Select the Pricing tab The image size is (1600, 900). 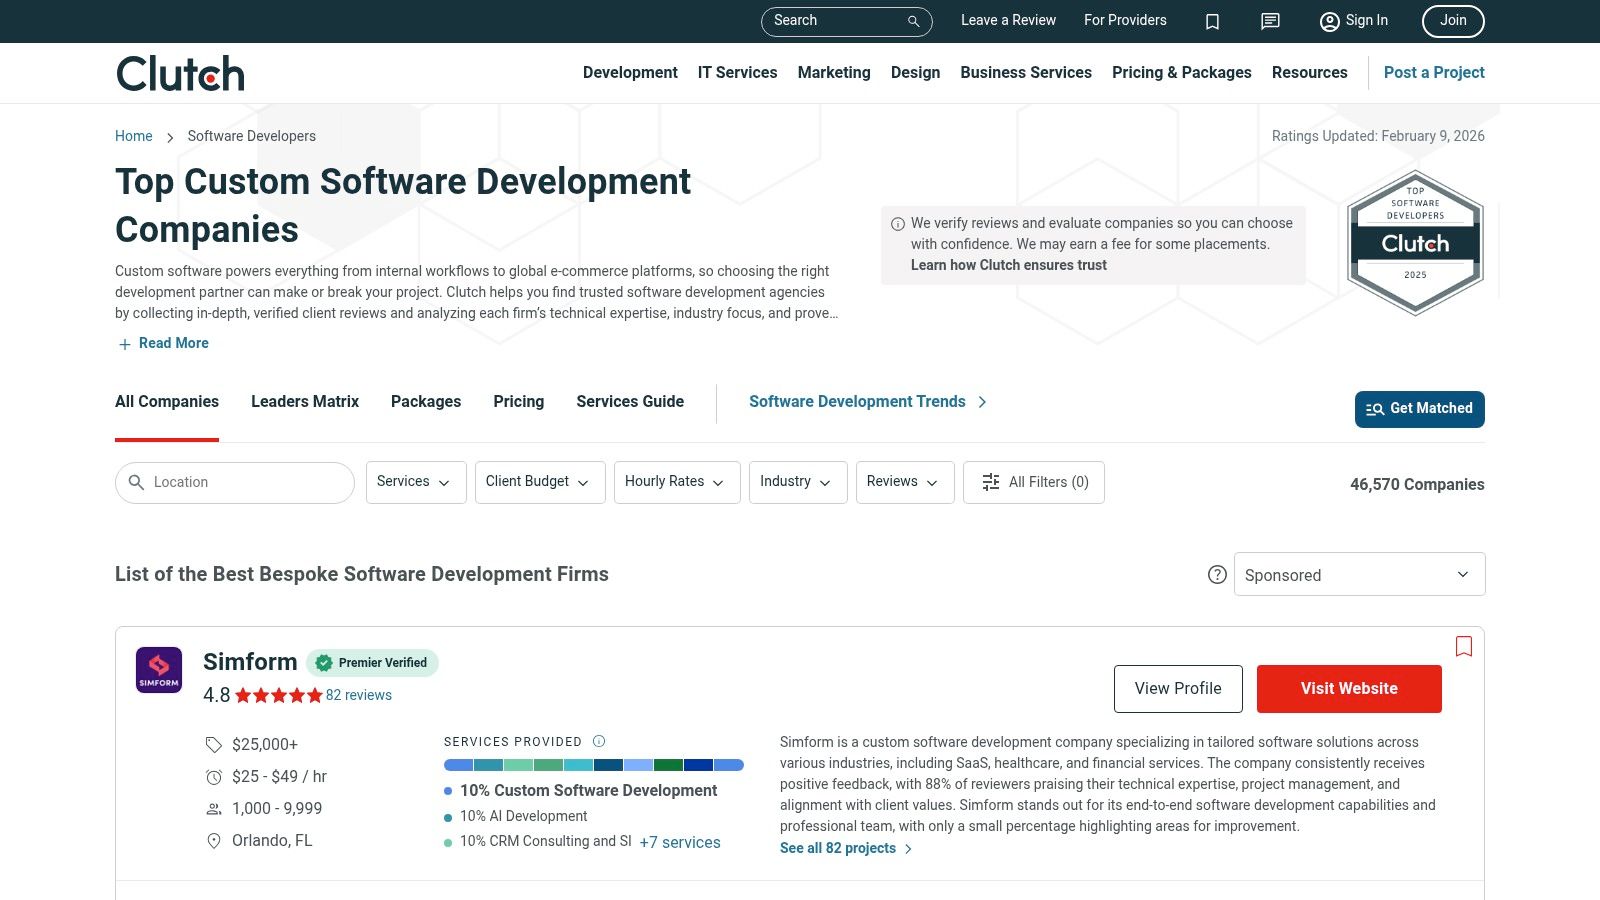pos(518,401)
